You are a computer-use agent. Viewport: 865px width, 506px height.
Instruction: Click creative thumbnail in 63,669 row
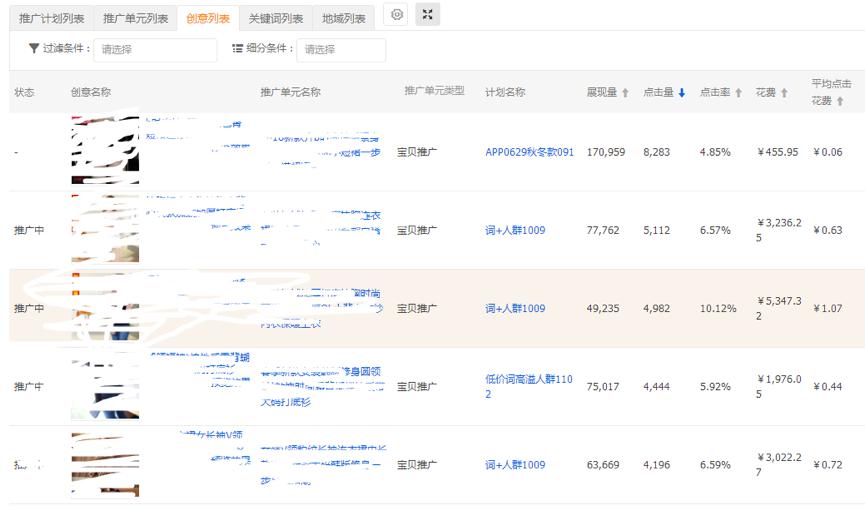click(105, 464)
